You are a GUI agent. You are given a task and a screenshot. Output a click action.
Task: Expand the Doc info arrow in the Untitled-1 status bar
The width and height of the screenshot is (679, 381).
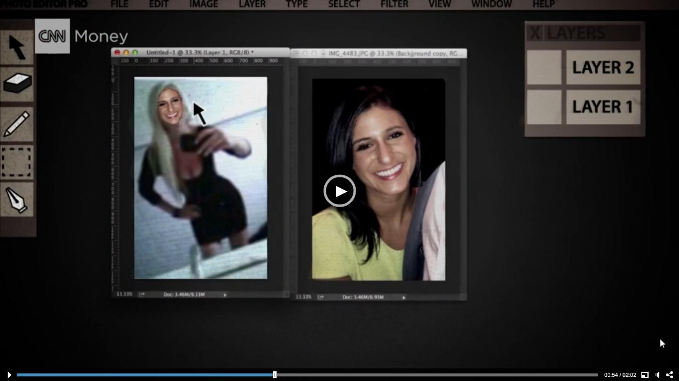(x=225, y=295)
